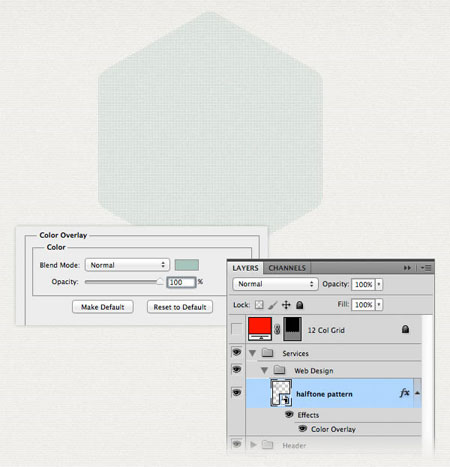Click the lock position move icon

tap(286, 305)
